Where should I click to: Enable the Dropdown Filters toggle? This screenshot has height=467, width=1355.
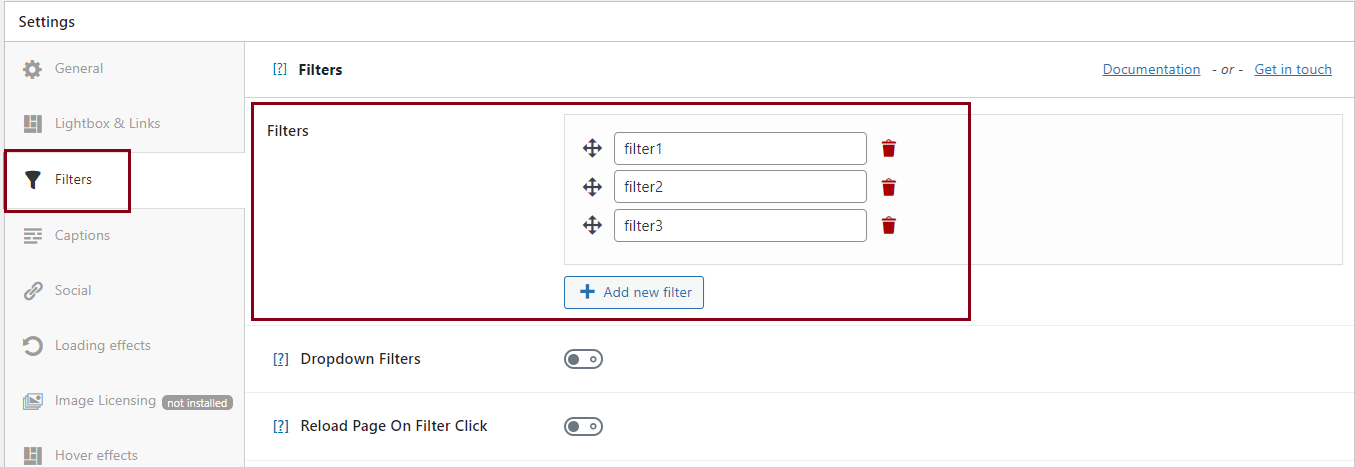[583, 359]
